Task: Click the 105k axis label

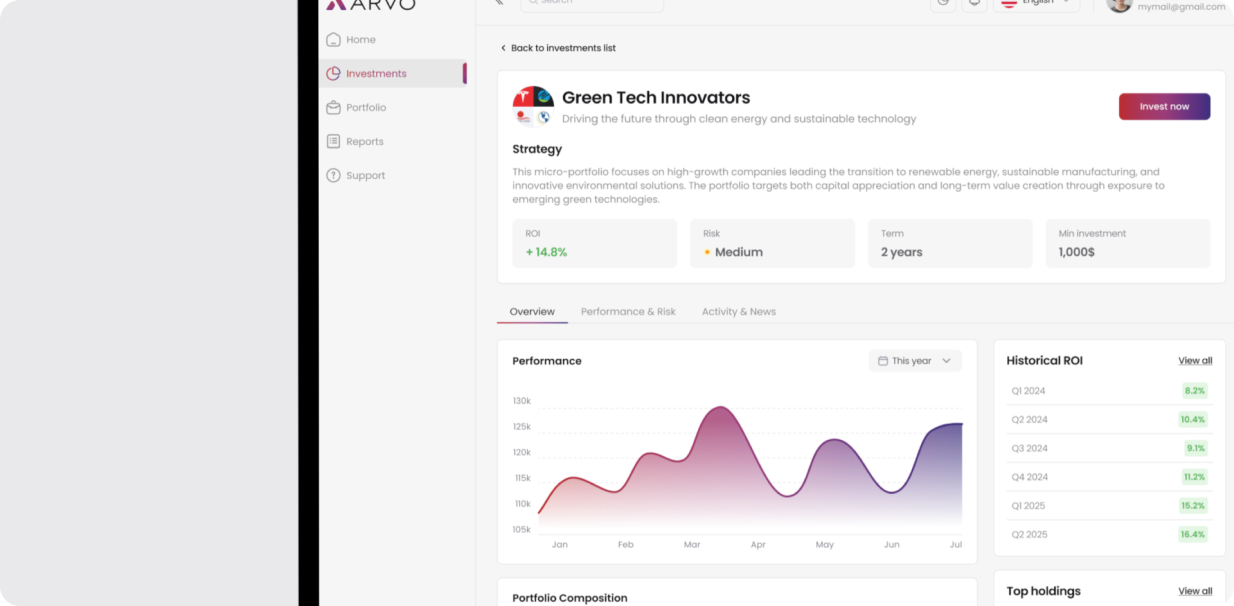Action: (x=522, y=529)
